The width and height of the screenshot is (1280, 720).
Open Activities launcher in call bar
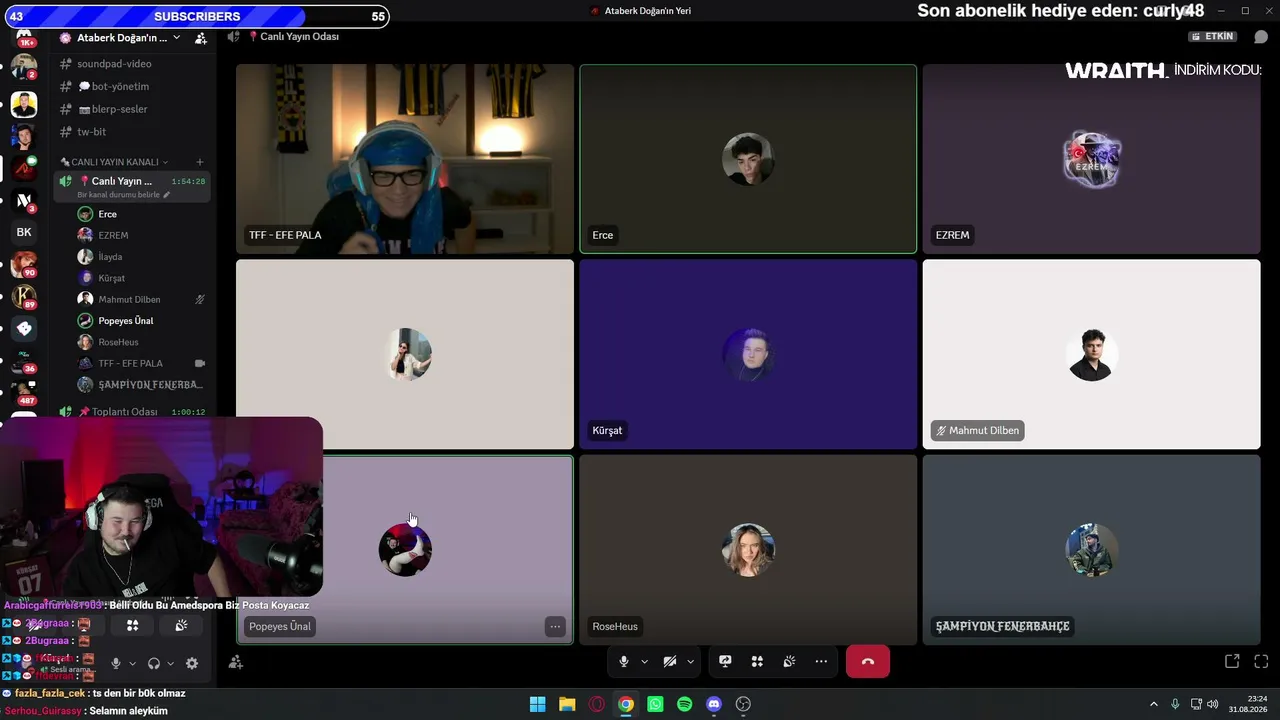click(757, 662)
